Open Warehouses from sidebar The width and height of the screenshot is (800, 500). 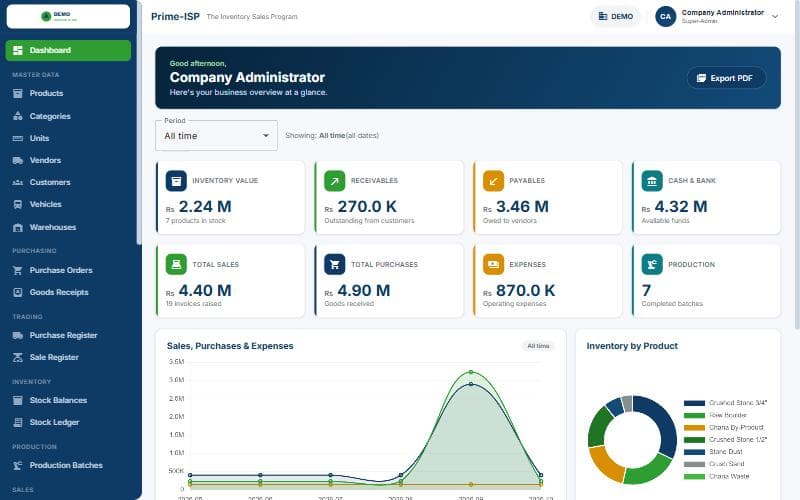(x=68, y=228)
